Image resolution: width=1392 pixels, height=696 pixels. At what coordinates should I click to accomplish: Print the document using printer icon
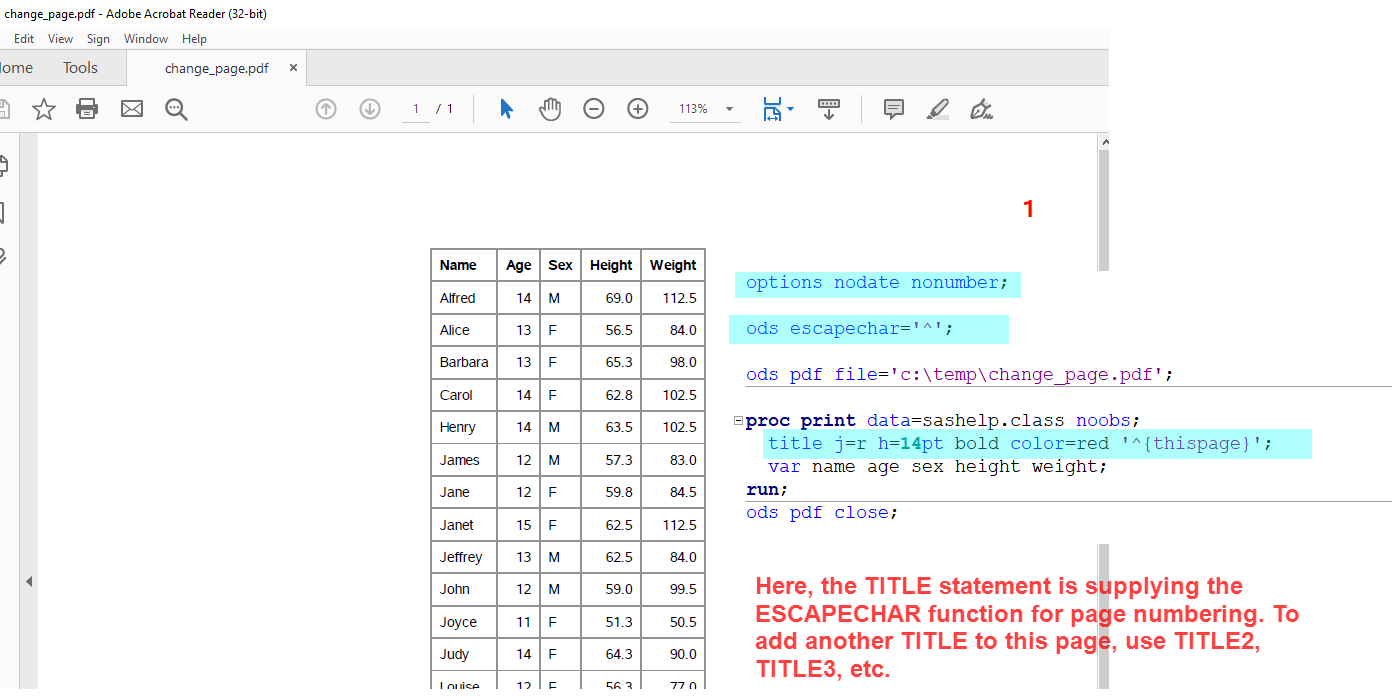click(x=87, y=109)
